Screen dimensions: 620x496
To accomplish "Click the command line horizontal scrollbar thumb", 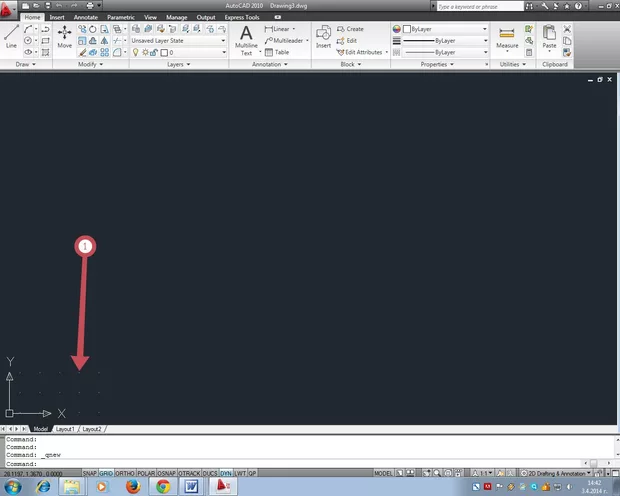I will (x=594, y=463).
